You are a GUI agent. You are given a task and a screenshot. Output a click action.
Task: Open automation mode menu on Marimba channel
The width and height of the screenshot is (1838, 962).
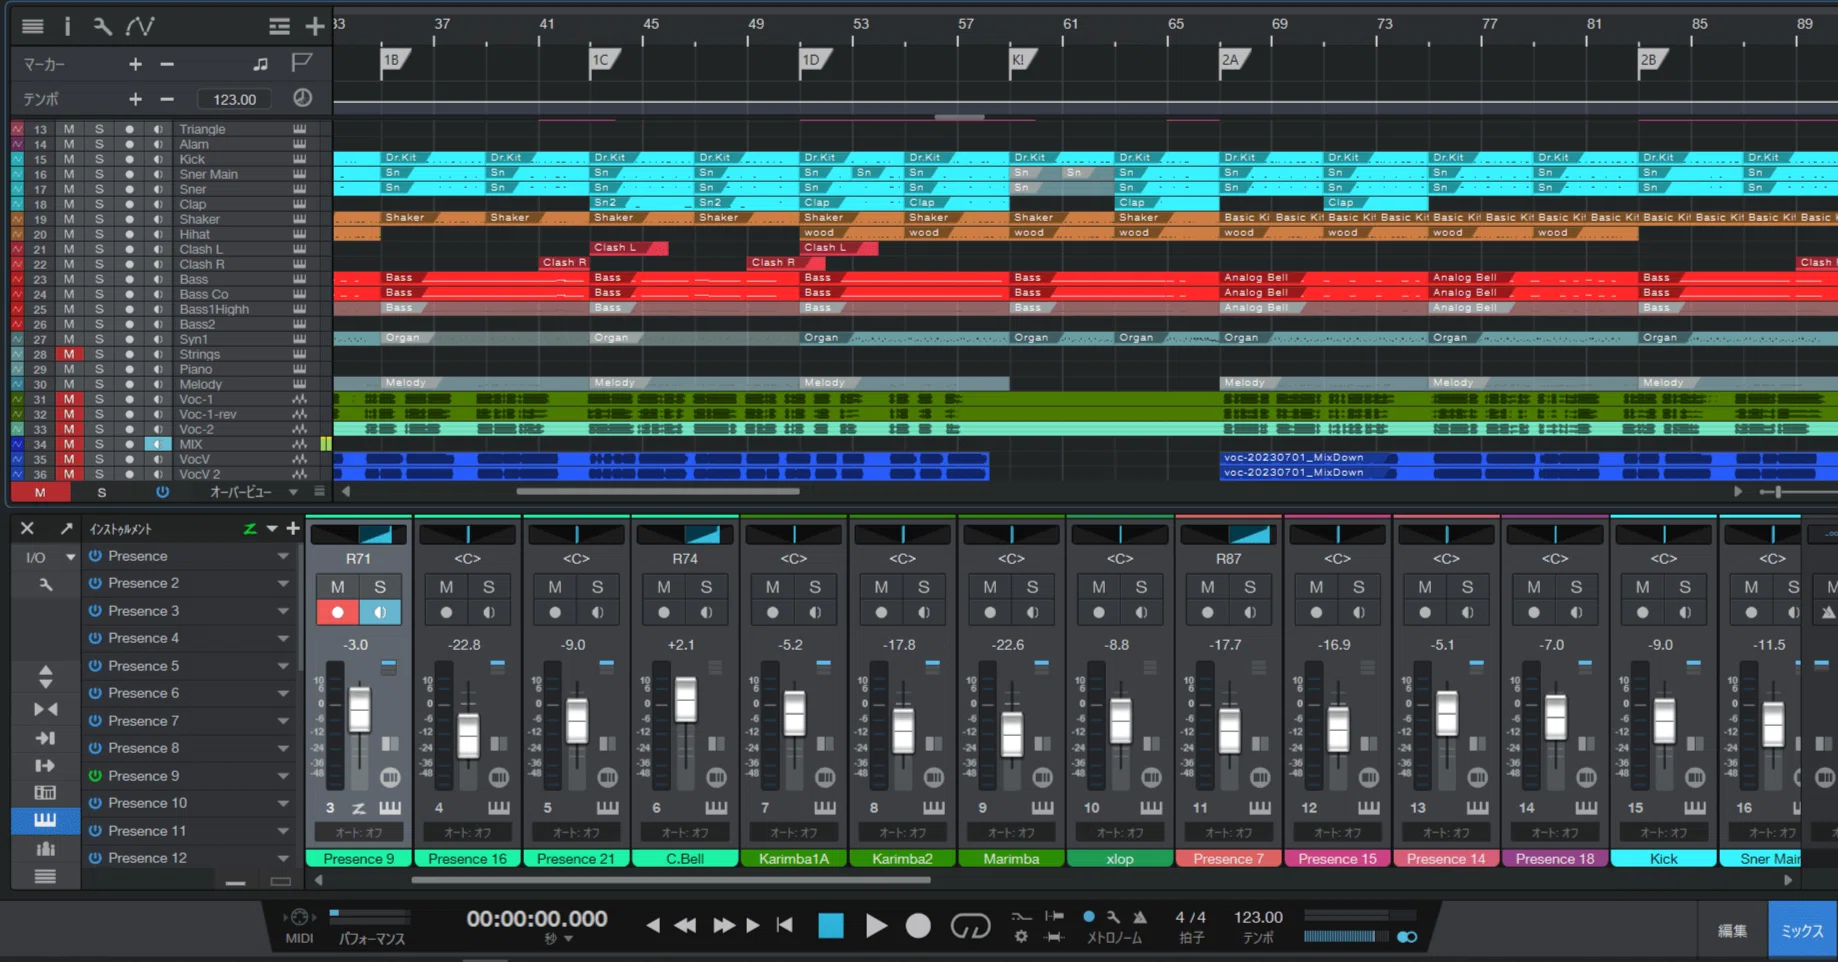click(x=1011, y=832)
